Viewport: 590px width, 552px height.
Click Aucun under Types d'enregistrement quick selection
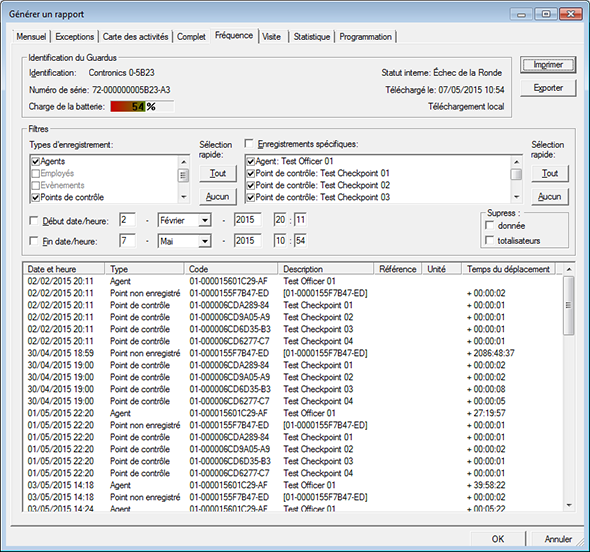217,196
